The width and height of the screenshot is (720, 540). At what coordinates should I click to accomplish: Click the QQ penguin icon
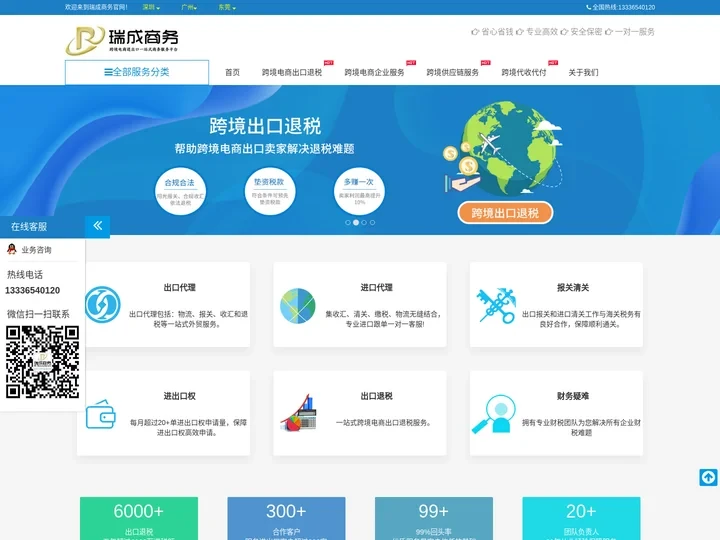point(11,249)
